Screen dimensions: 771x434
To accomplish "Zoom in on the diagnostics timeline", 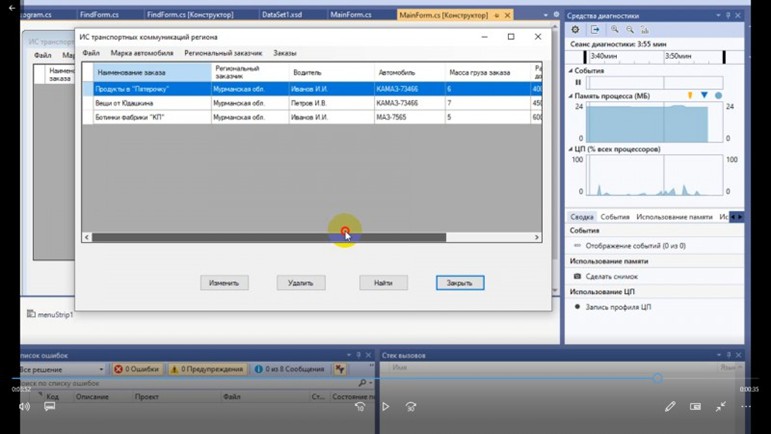I will (x=615, y=30).
